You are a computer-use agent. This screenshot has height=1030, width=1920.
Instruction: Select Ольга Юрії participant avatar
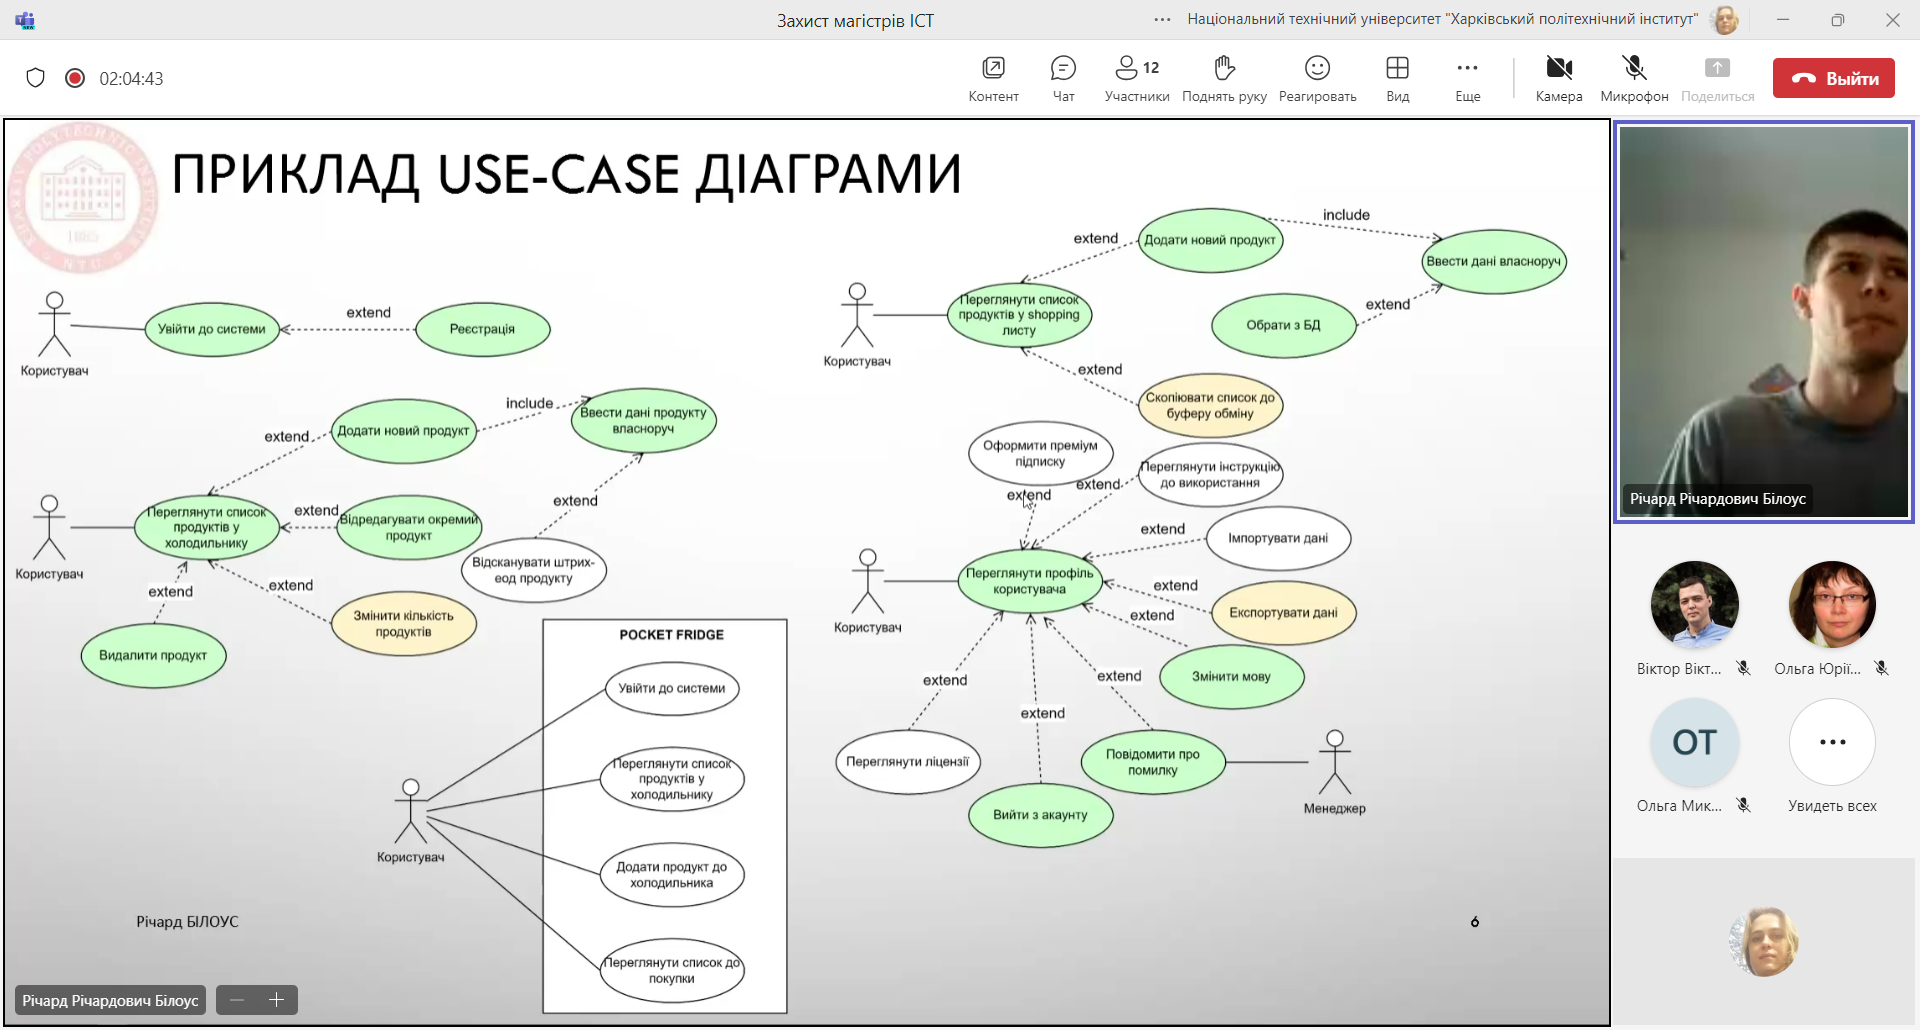click(x=1832, y=605)
